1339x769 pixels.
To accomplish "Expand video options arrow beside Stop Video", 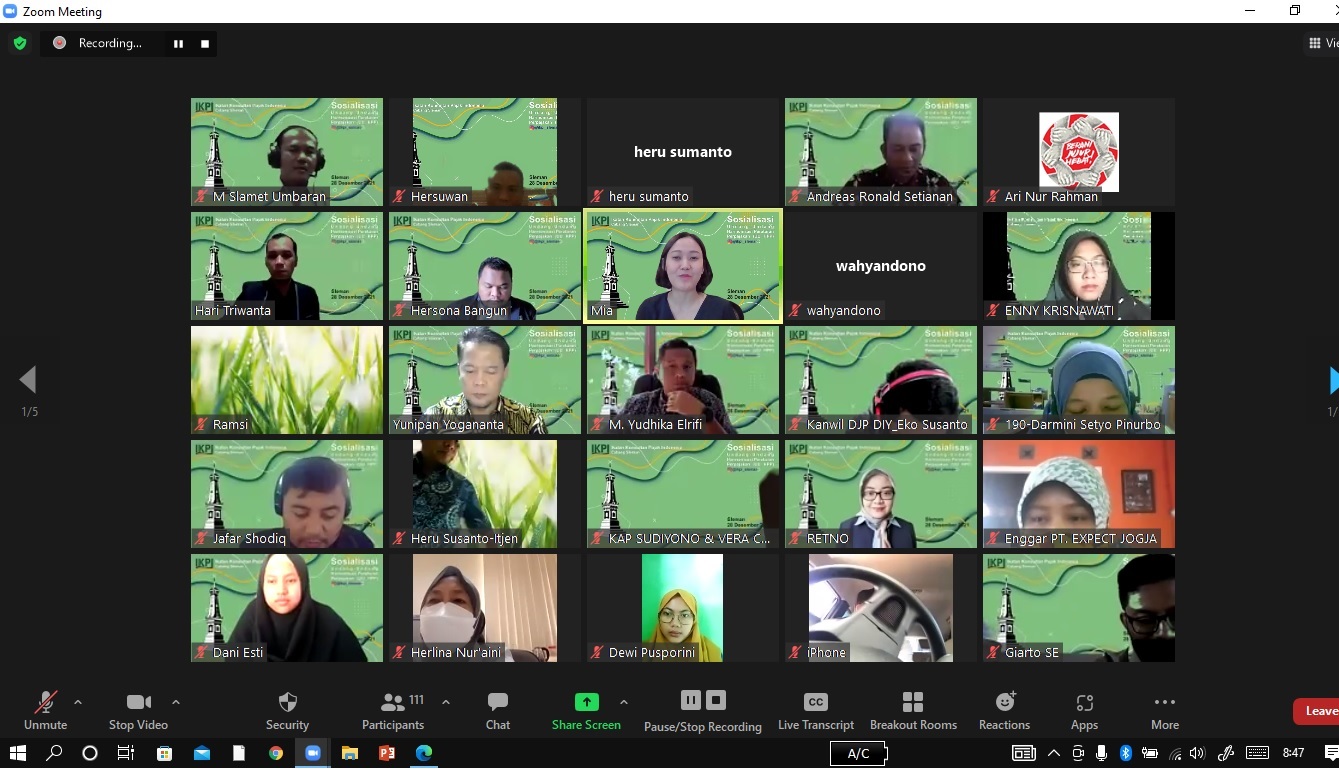I will pyautogui.click(x=176, y=702).
